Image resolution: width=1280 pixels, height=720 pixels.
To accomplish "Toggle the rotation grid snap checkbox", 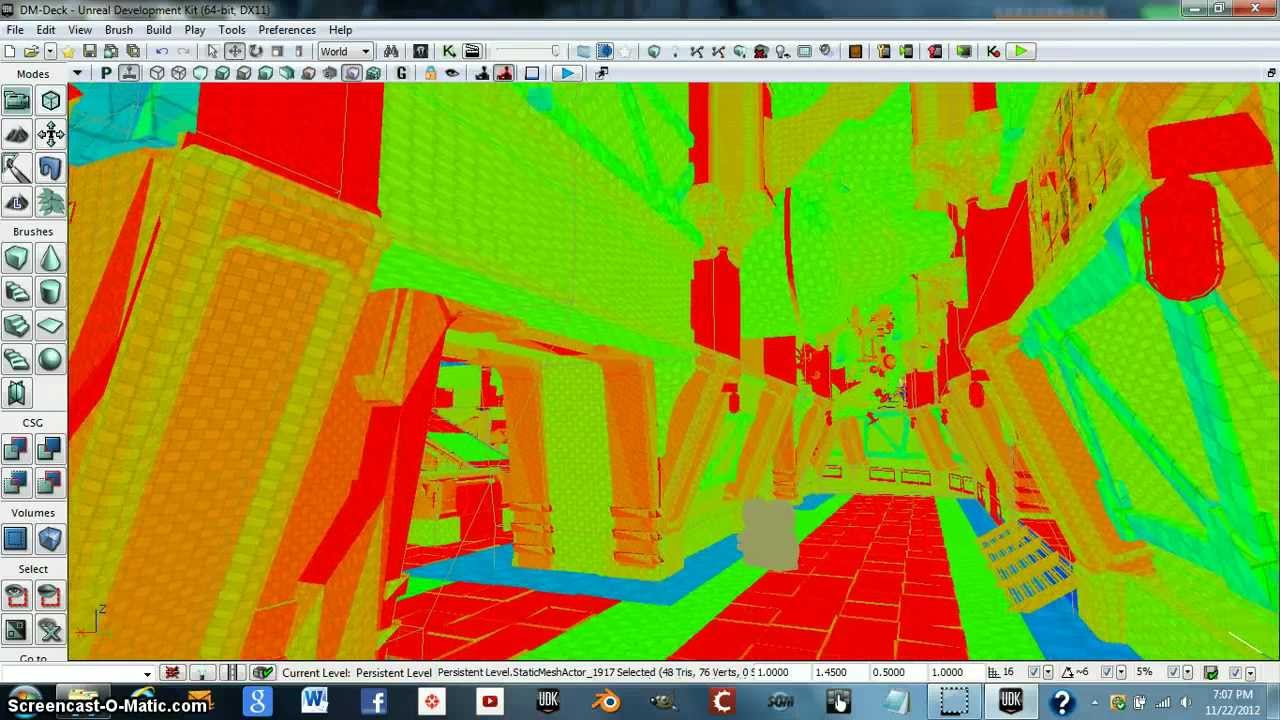I will (1106, 673).
